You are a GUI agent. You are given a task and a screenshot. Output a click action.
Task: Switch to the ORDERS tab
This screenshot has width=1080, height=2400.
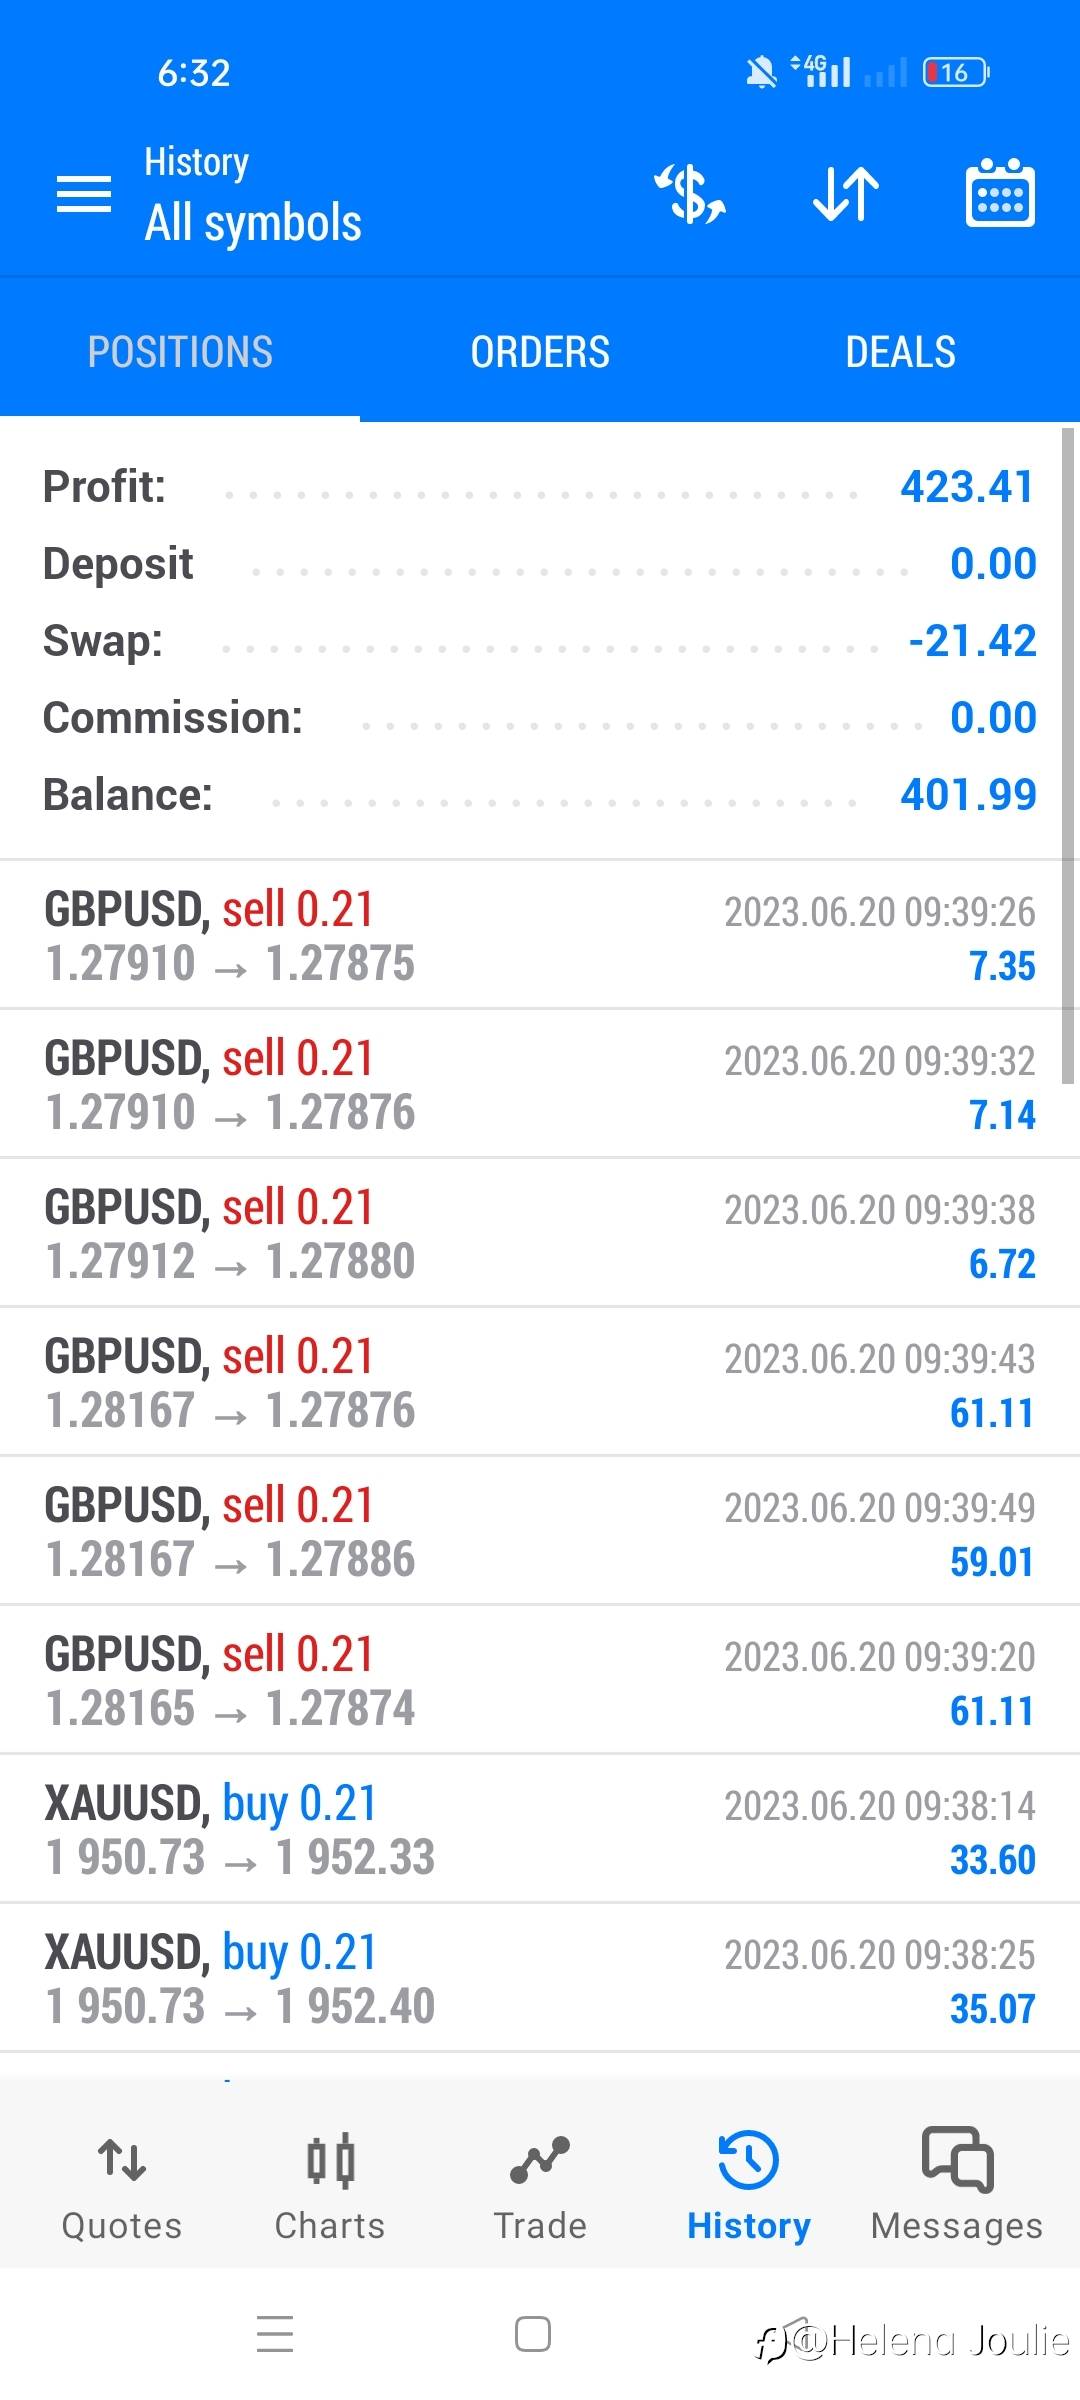(x=540, y=352)
